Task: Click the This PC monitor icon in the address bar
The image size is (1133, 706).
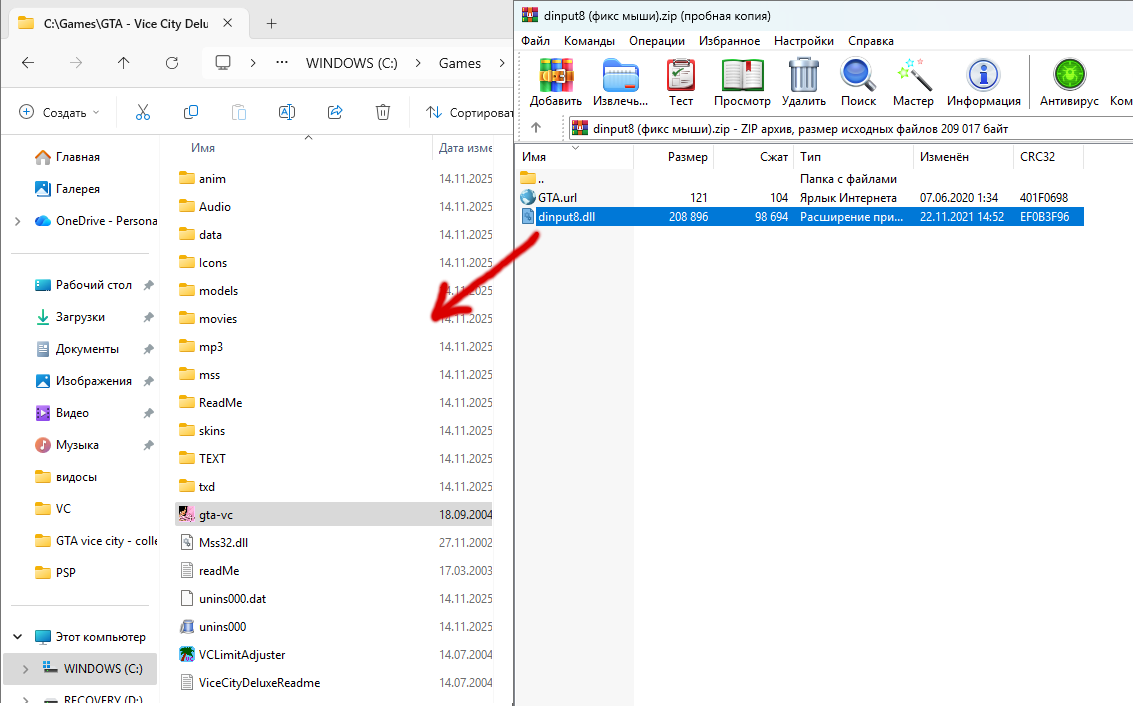Action: [223, 63]
